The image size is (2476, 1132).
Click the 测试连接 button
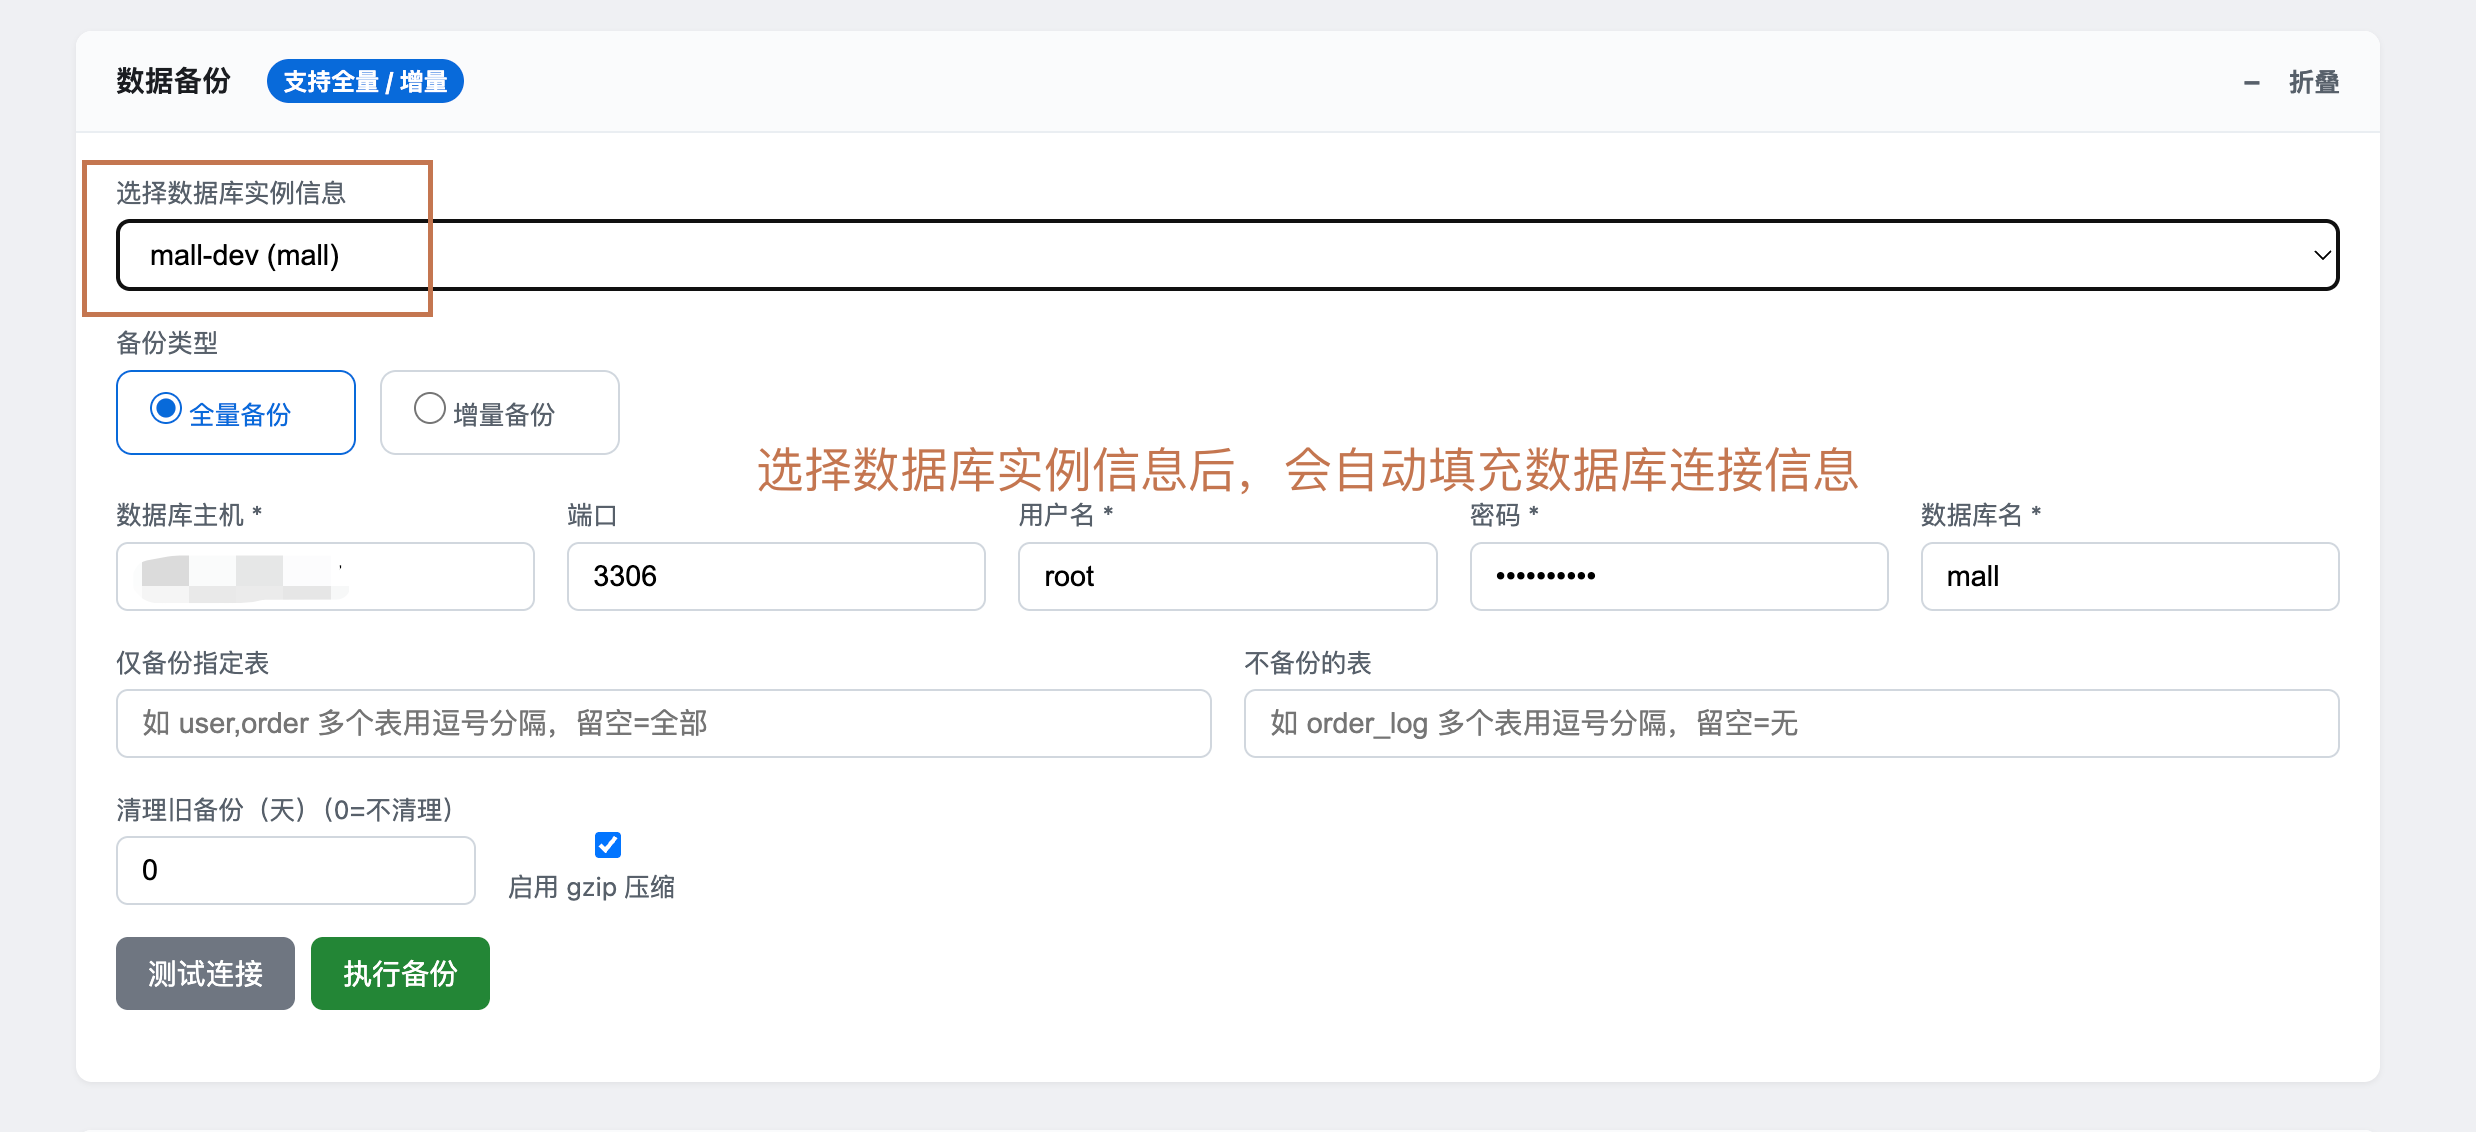[205, 973]
